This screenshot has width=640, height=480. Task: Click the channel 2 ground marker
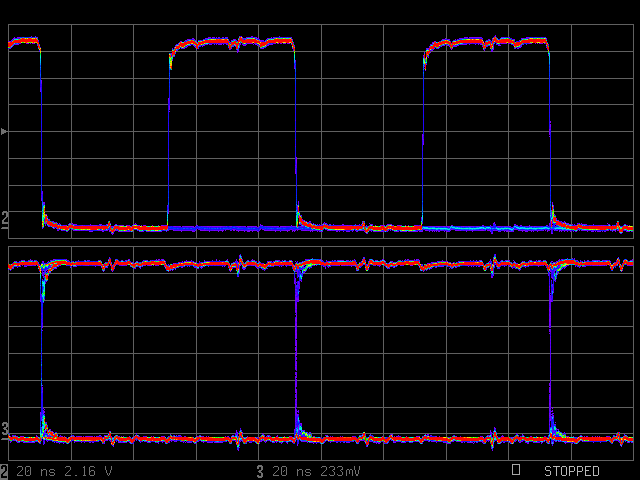pos(4,220)
